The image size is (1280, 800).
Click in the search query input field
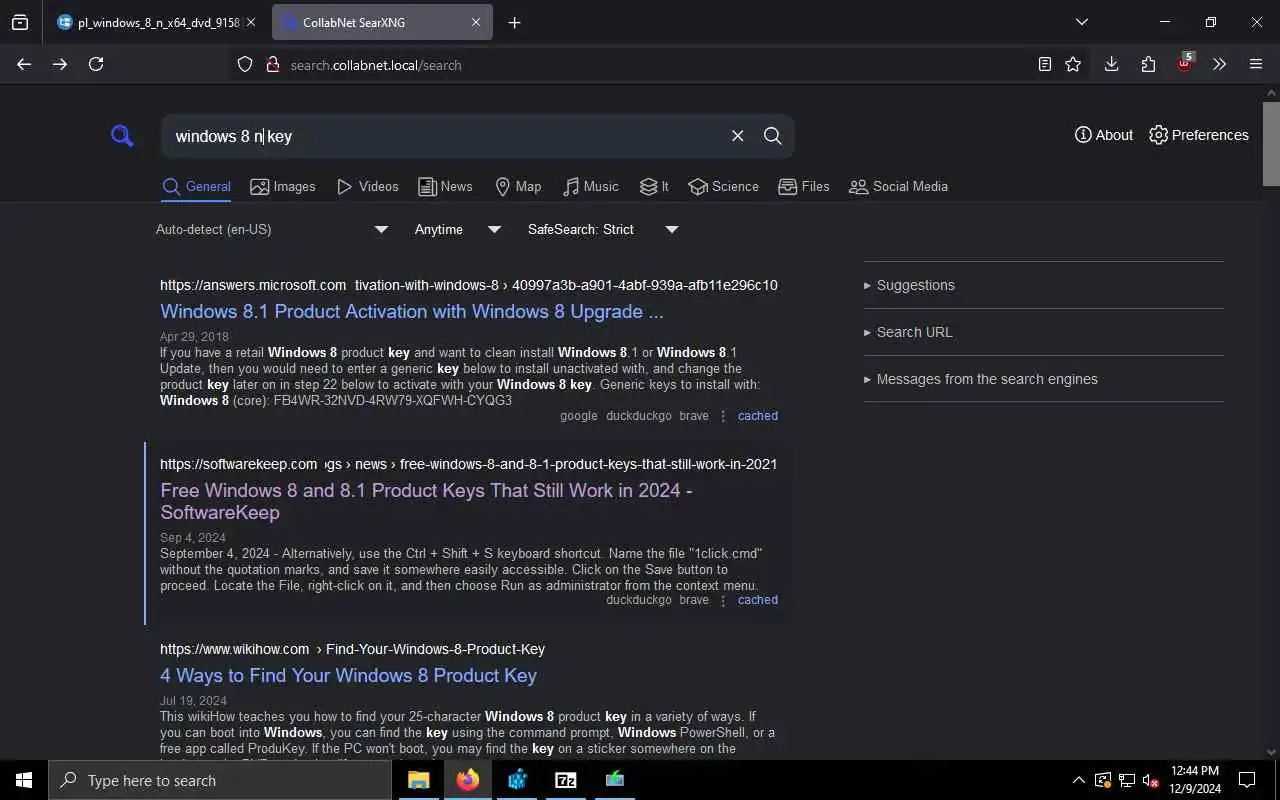click(445, 136)
